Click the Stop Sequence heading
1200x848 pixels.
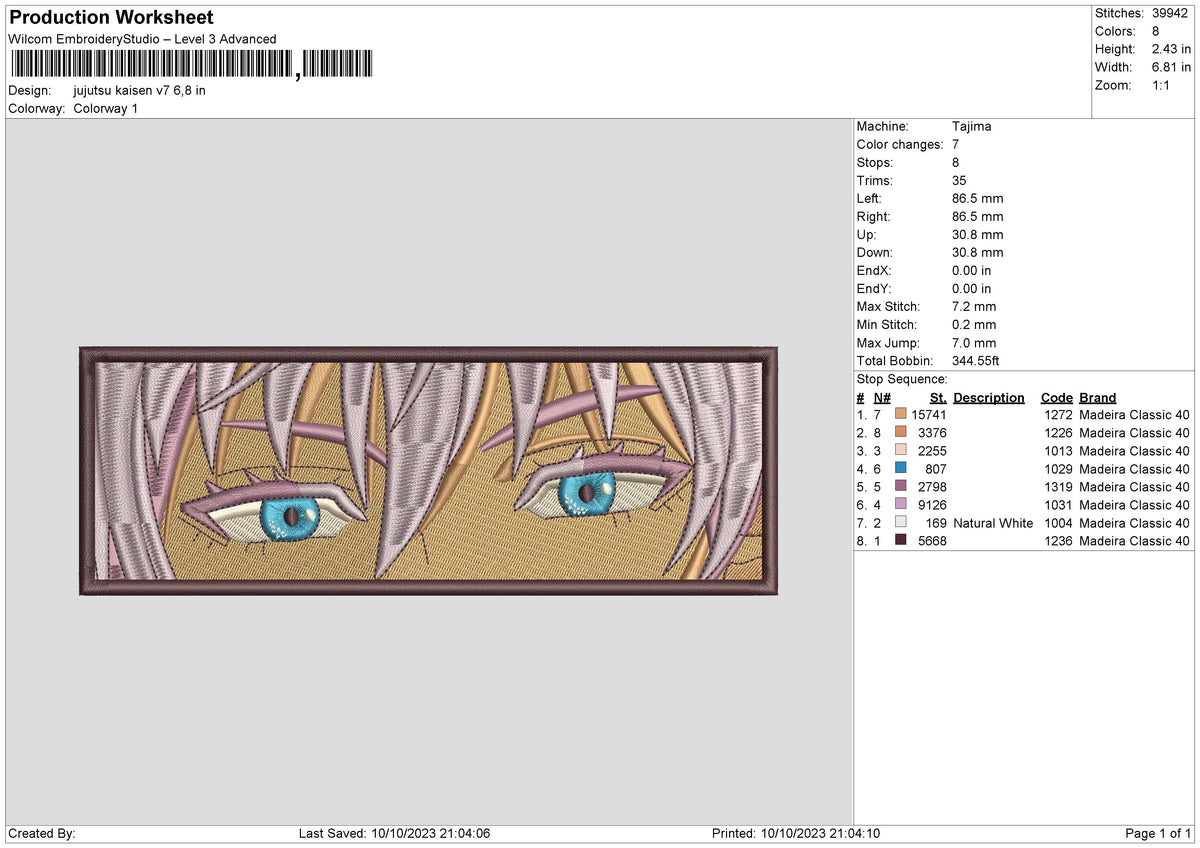(x=902, y=379)
